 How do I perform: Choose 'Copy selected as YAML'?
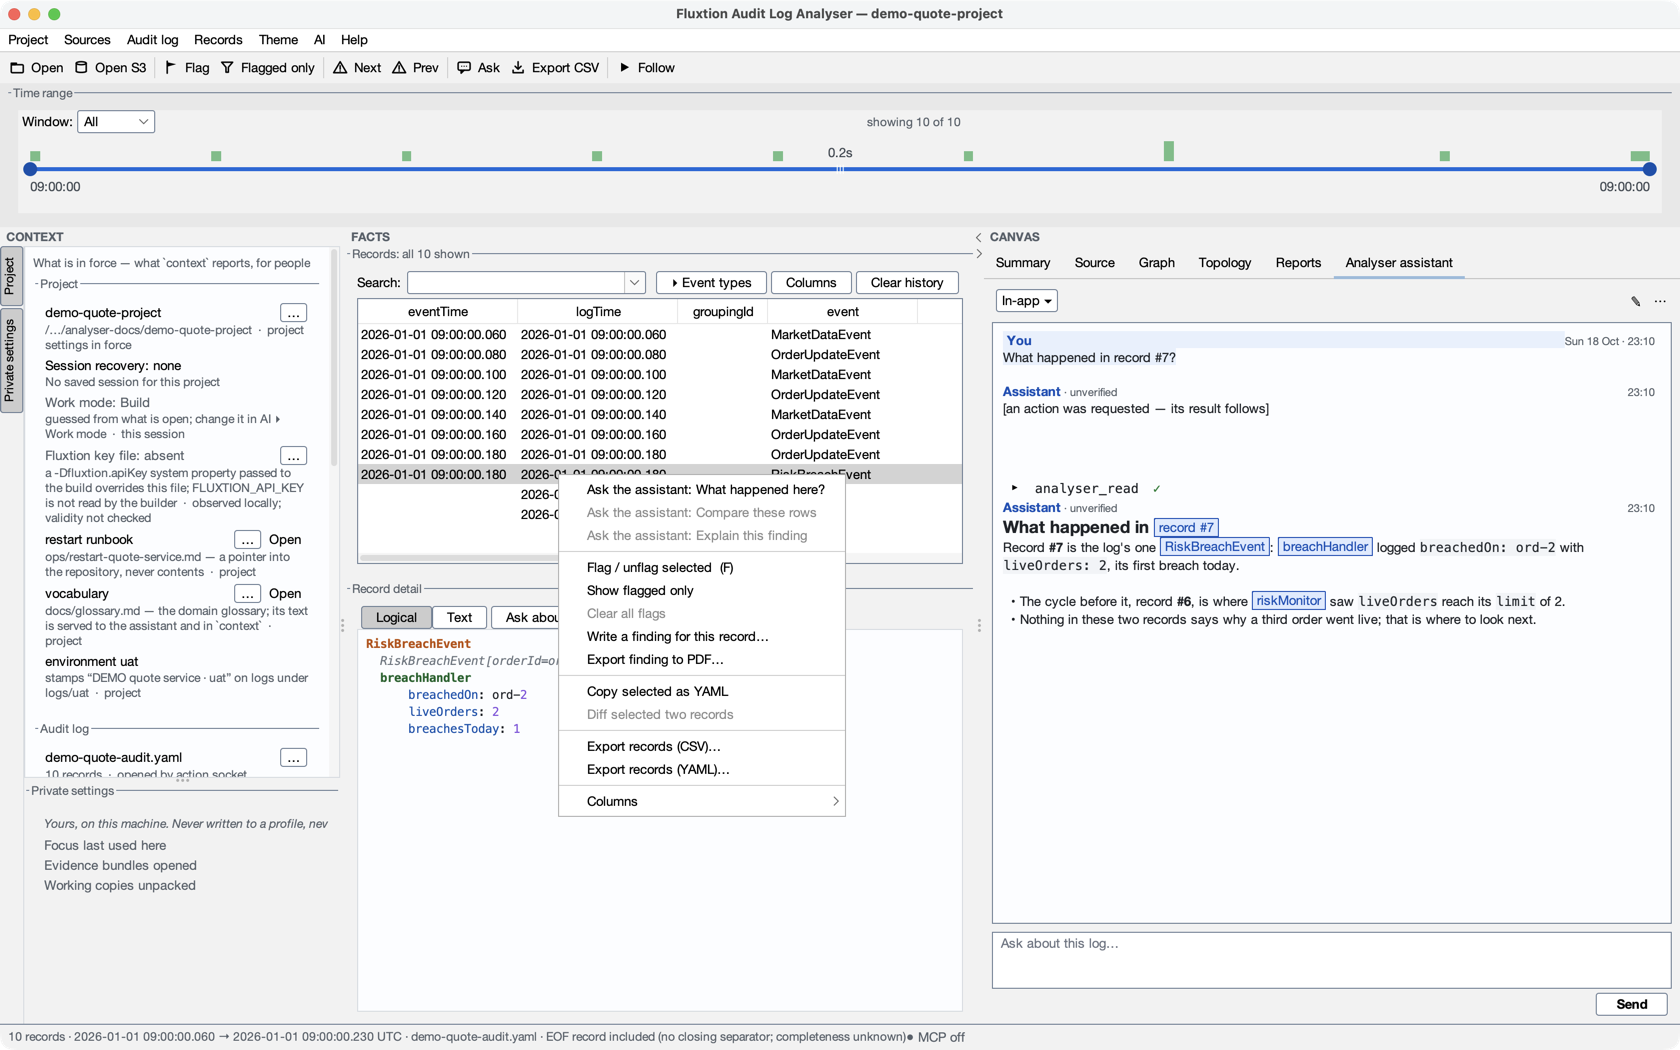702,692
